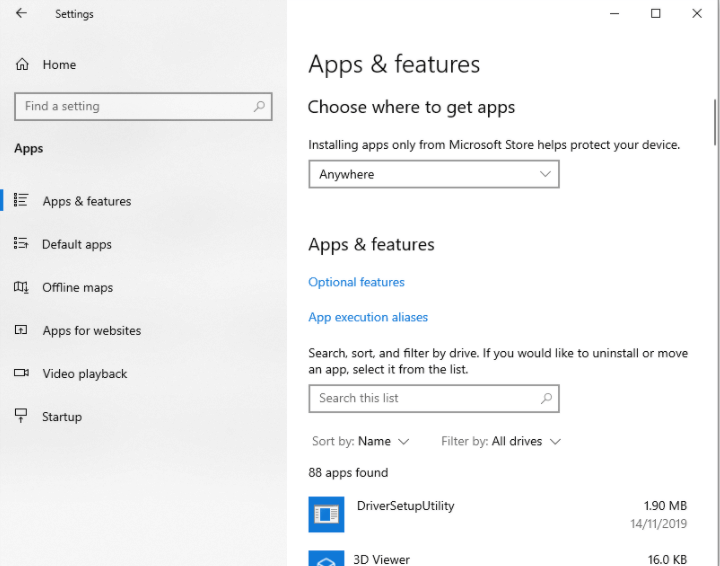
Task: Go to Default apps section
Action: (77, 244)
